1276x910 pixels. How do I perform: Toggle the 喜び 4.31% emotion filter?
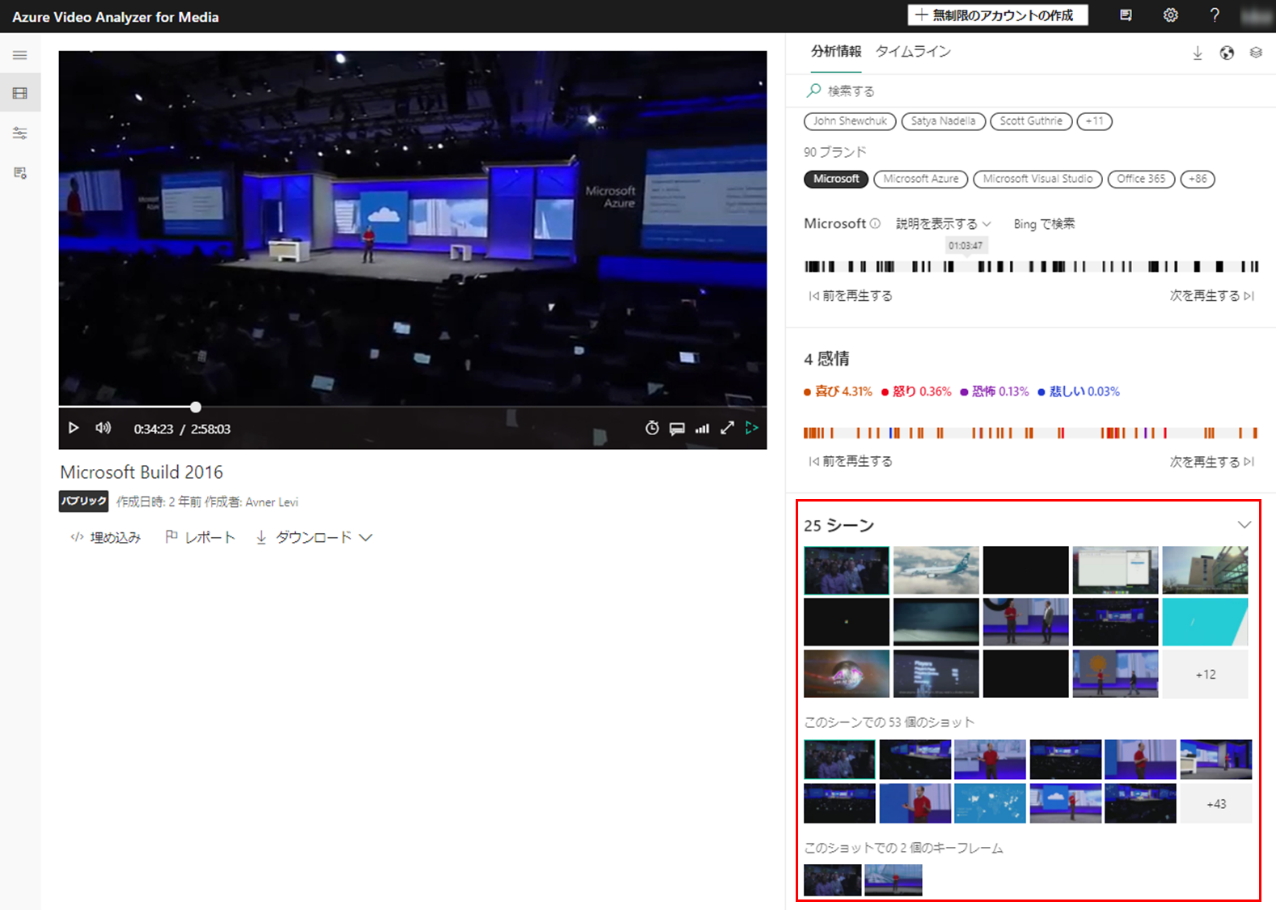pos(838,392)
